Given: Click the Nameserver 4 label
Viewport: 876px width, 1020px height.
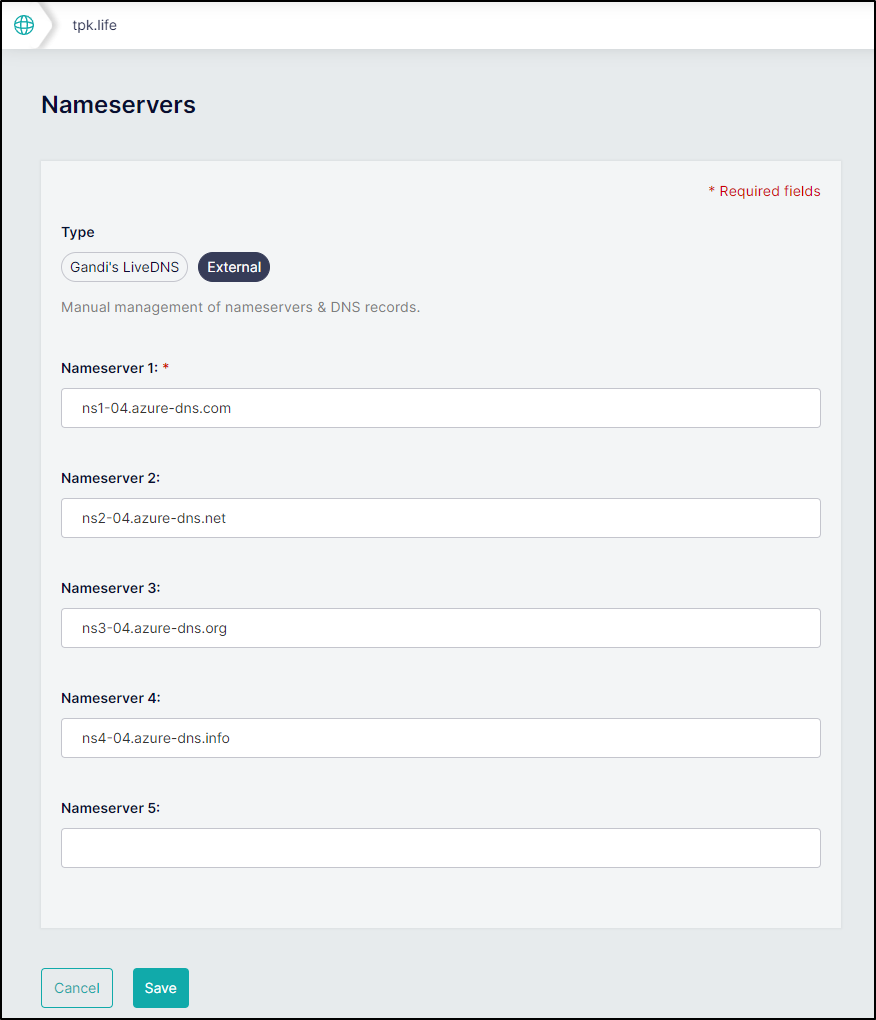Looking at the screenshot, I should (111, 698).
